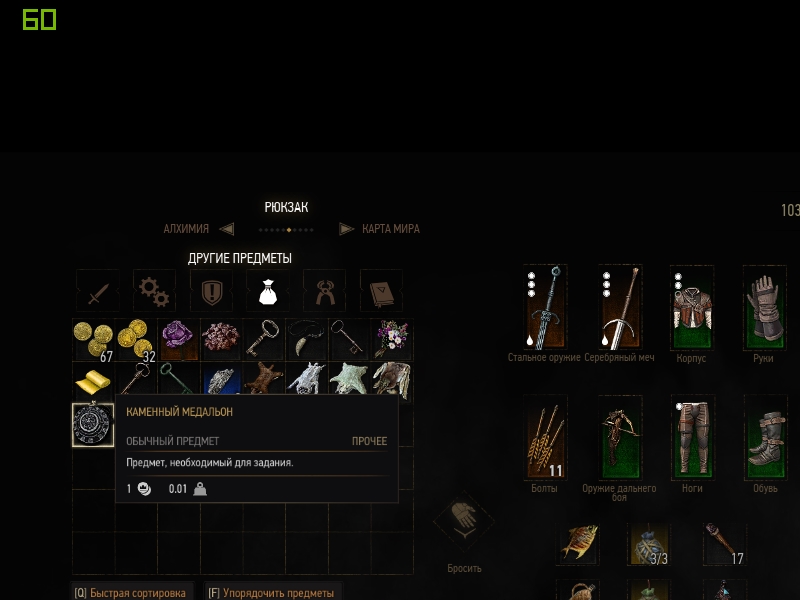Screen dimensions: 800x600
Task: Click the Бросить drop item icon
Action: [464, 521]
